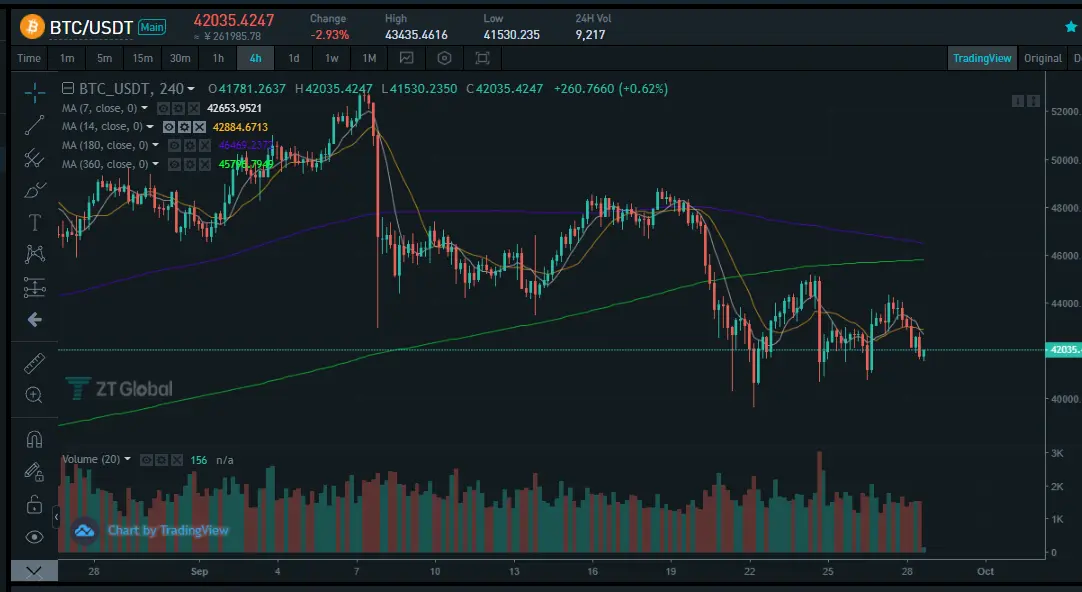
Task: Expand the BTC_USDT, 240 legend dropdown
Action: pyautogui.click(x=191, y=89)
